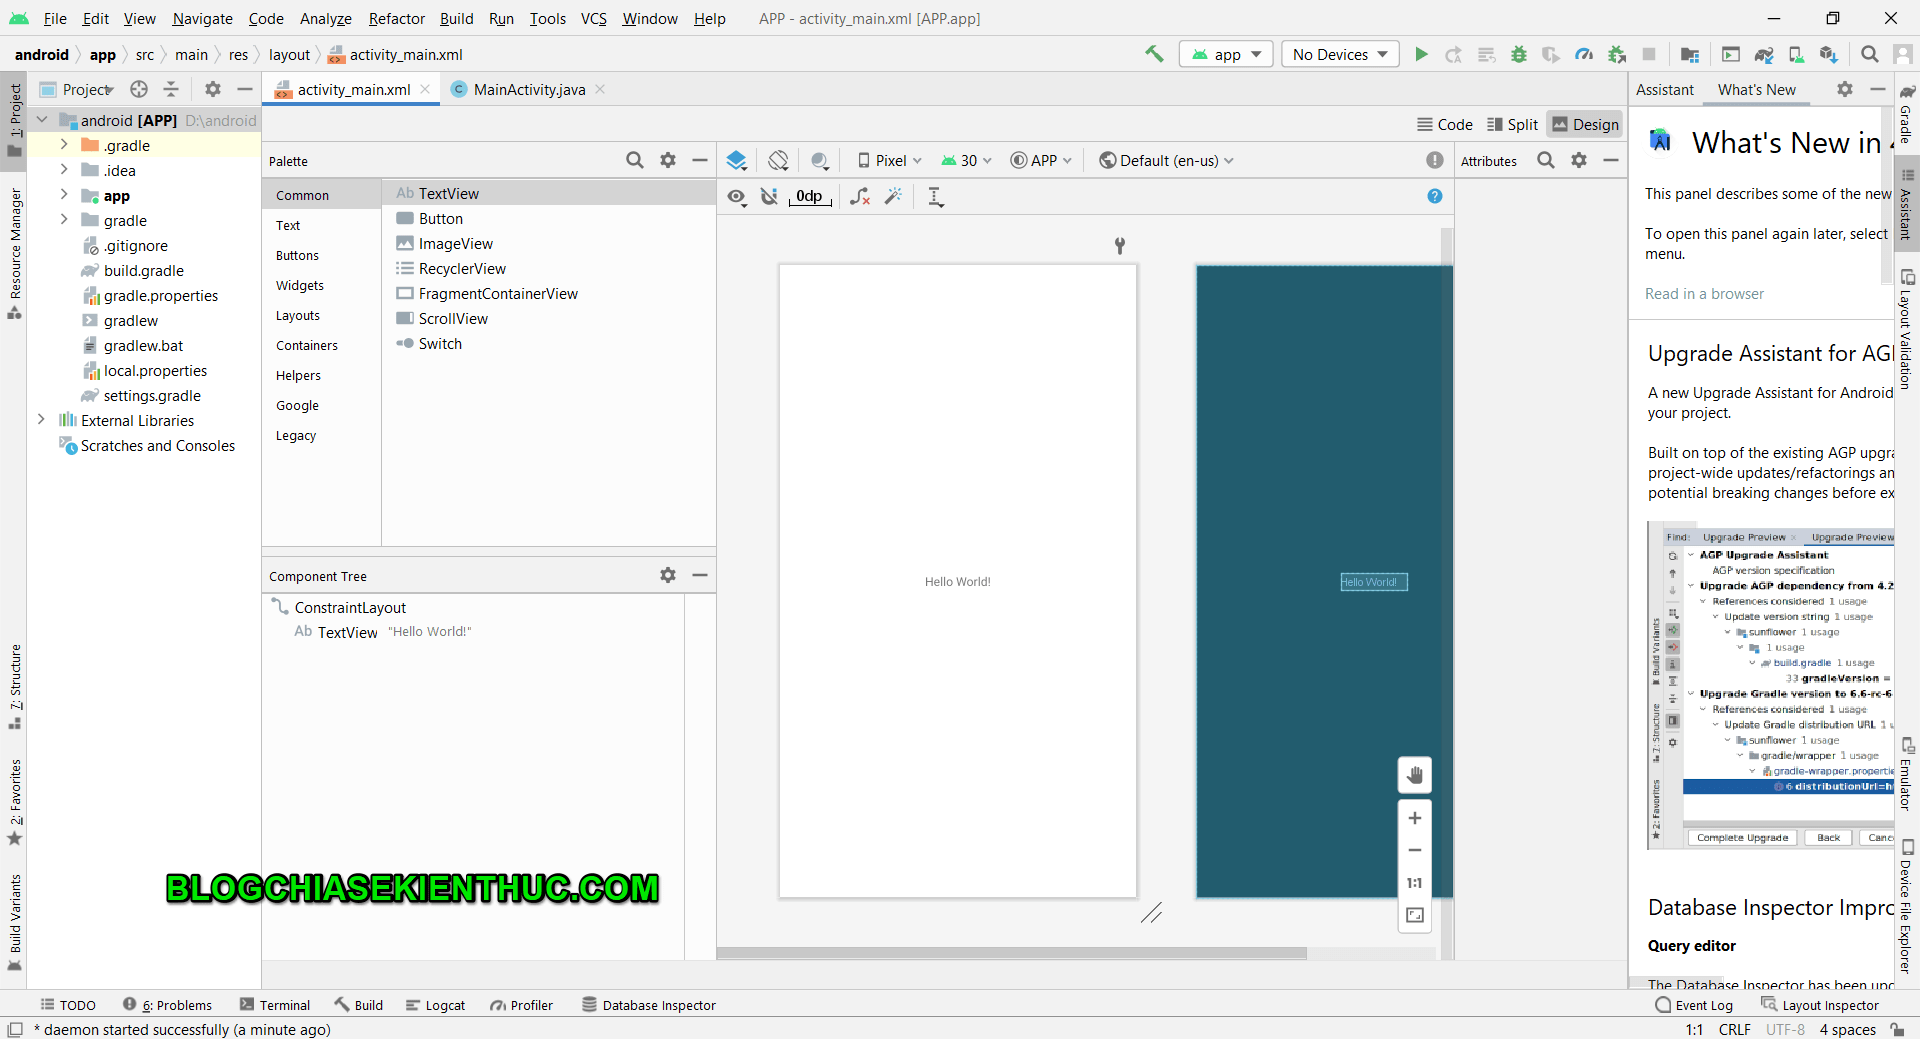Open the Terminal tool window
The height and width of the screenshot is (1039, 1920).
pyautogui.click(x=275, y=1005)
